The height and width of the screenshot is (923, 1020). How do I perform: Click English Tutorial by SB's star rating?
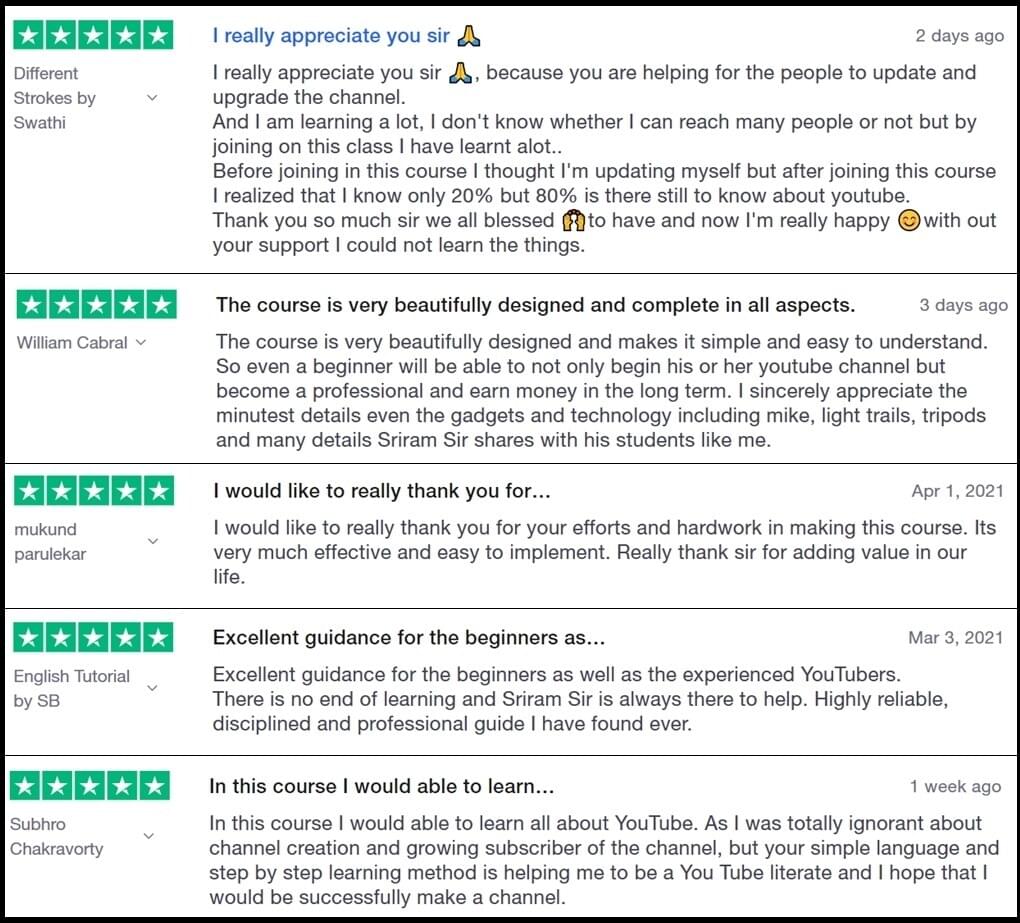[93, 637]
